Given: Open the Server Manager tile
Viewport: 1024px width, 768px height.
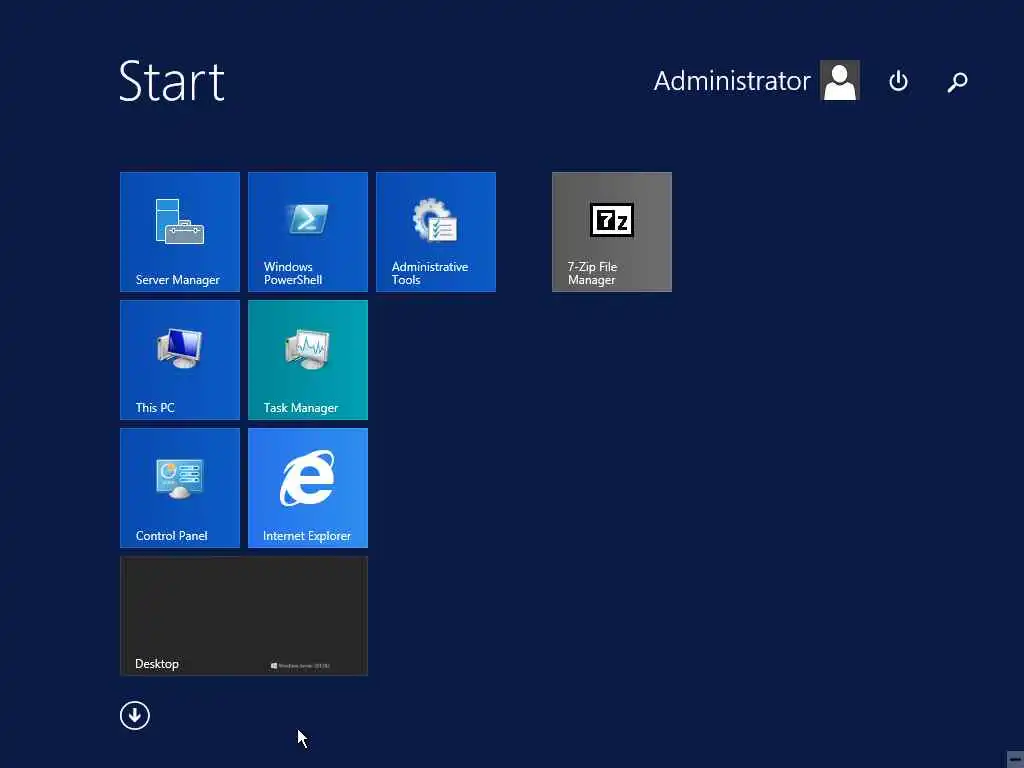Looking at the screenshot, I should tap(180, 232).
